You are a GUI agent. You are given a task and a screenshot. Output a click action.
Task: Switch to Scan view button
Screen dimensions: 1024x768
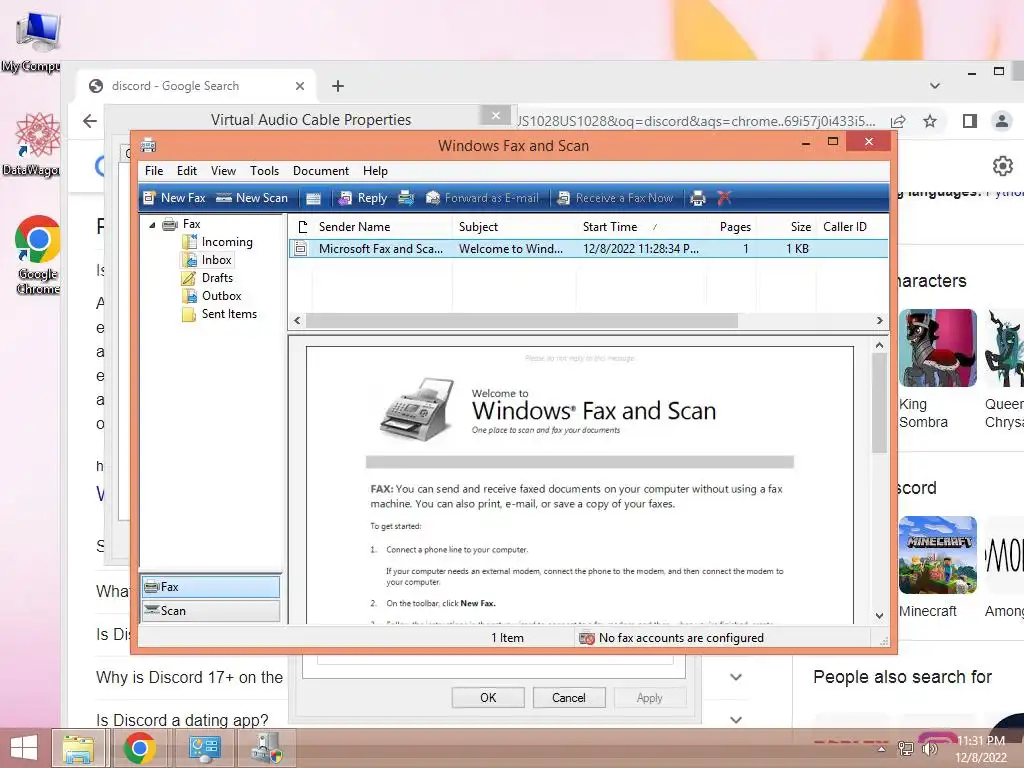pos(211,611)
